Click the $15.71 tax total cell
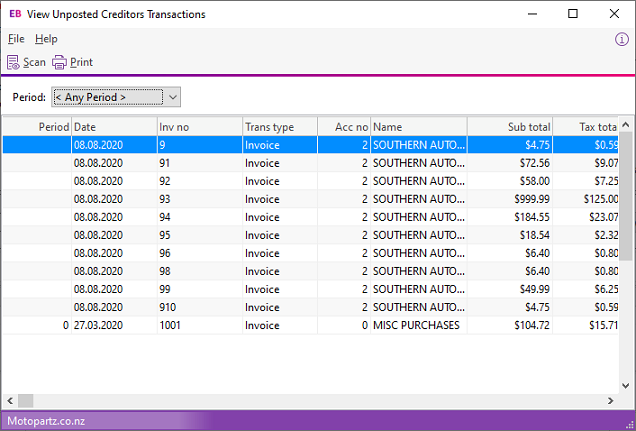 click(586, 325)
